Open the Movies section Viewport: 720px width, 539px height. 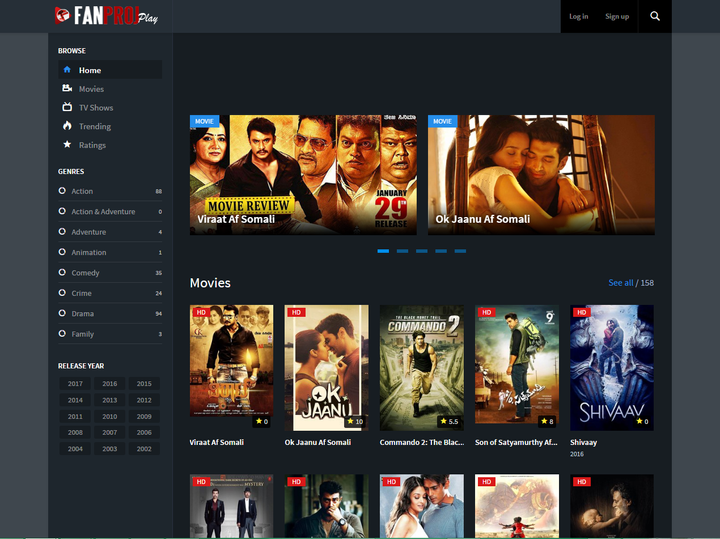(x=91, y=89)
